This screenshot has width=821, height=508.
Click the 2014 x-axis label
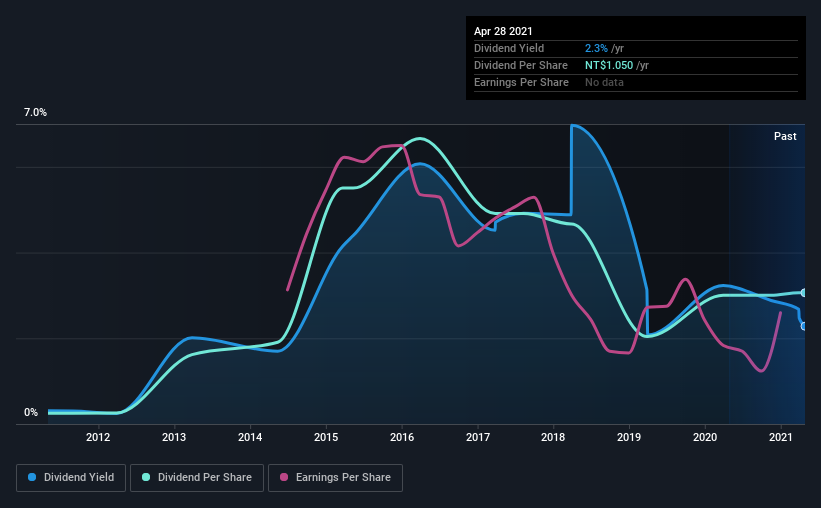[x=250, y=437]
